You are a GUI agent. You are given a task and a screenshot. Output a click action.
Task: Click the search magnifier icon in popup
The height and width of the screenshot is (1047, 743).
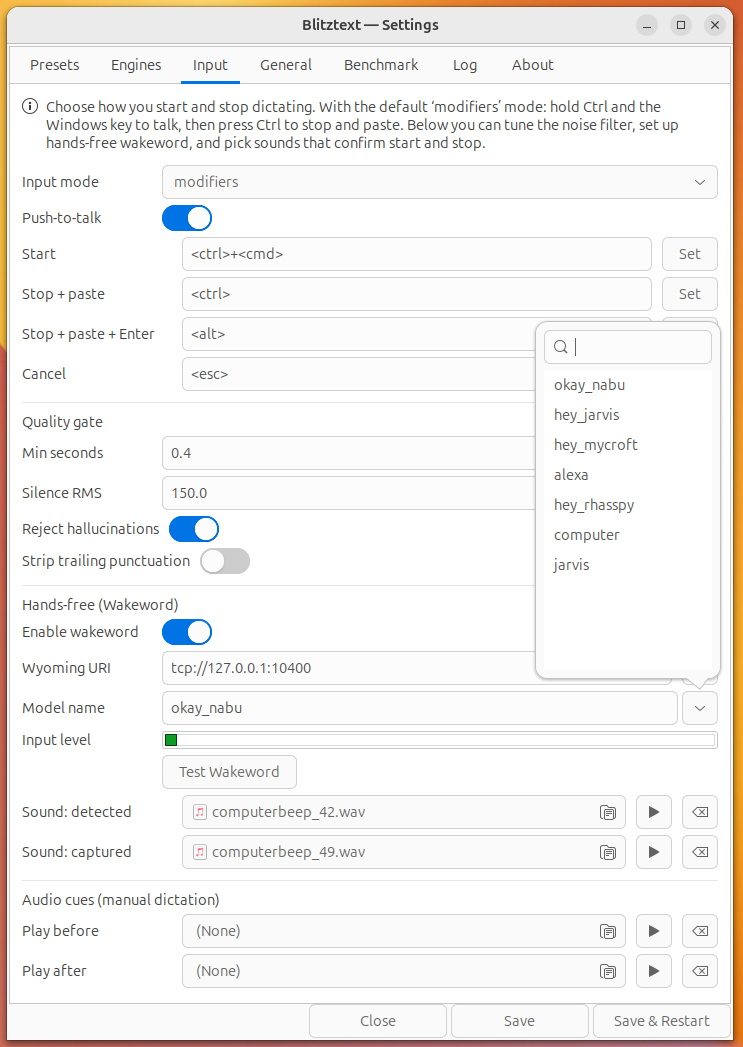(x=561, y=347)
